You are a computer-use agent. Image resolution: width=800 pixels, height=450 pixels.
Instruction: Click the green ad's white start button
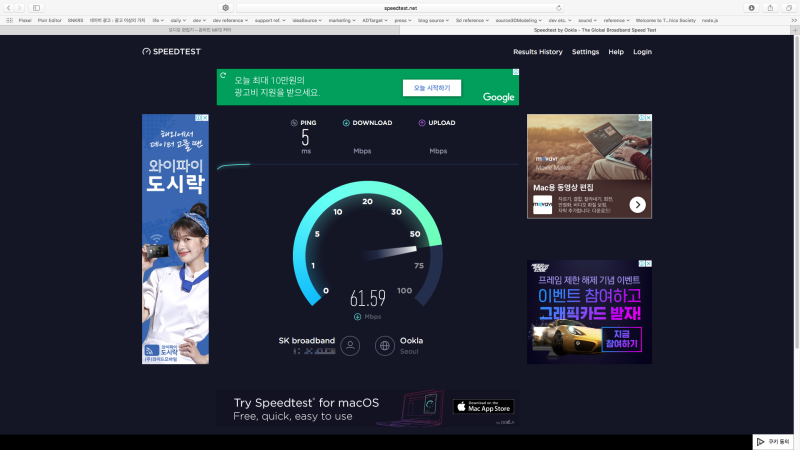pyautogui.click(x=432, y=88)
